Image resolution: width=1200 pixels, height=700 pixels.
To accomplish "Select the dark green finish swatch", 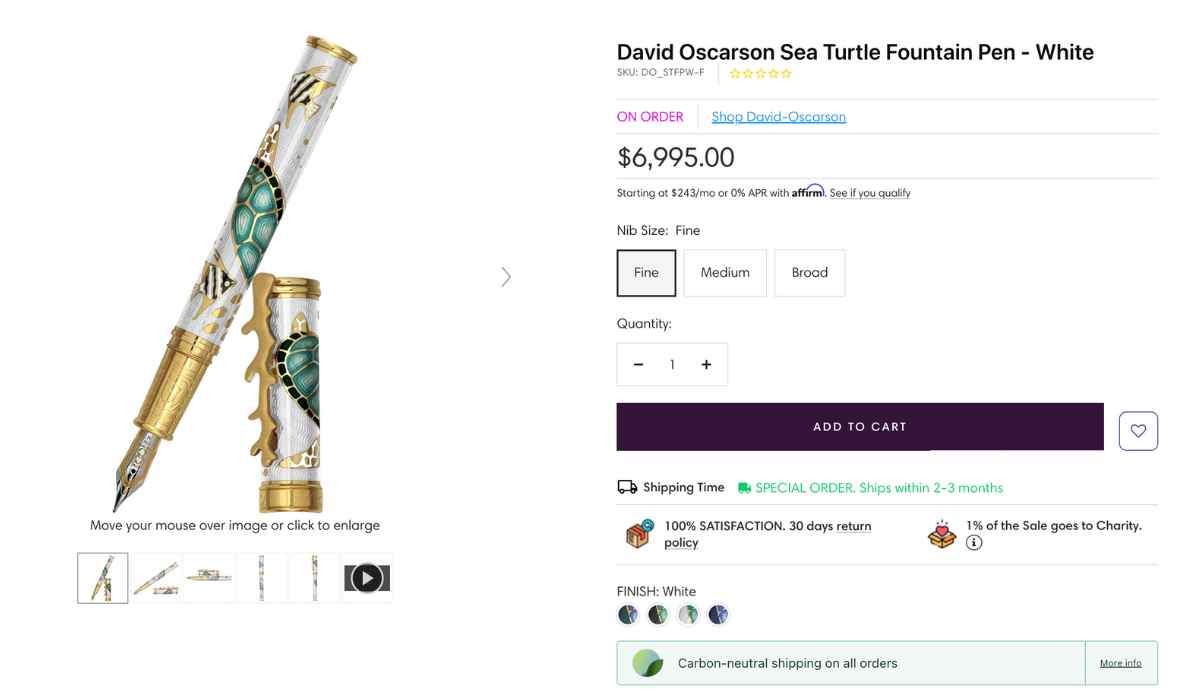I will click(x=657, y=614).
